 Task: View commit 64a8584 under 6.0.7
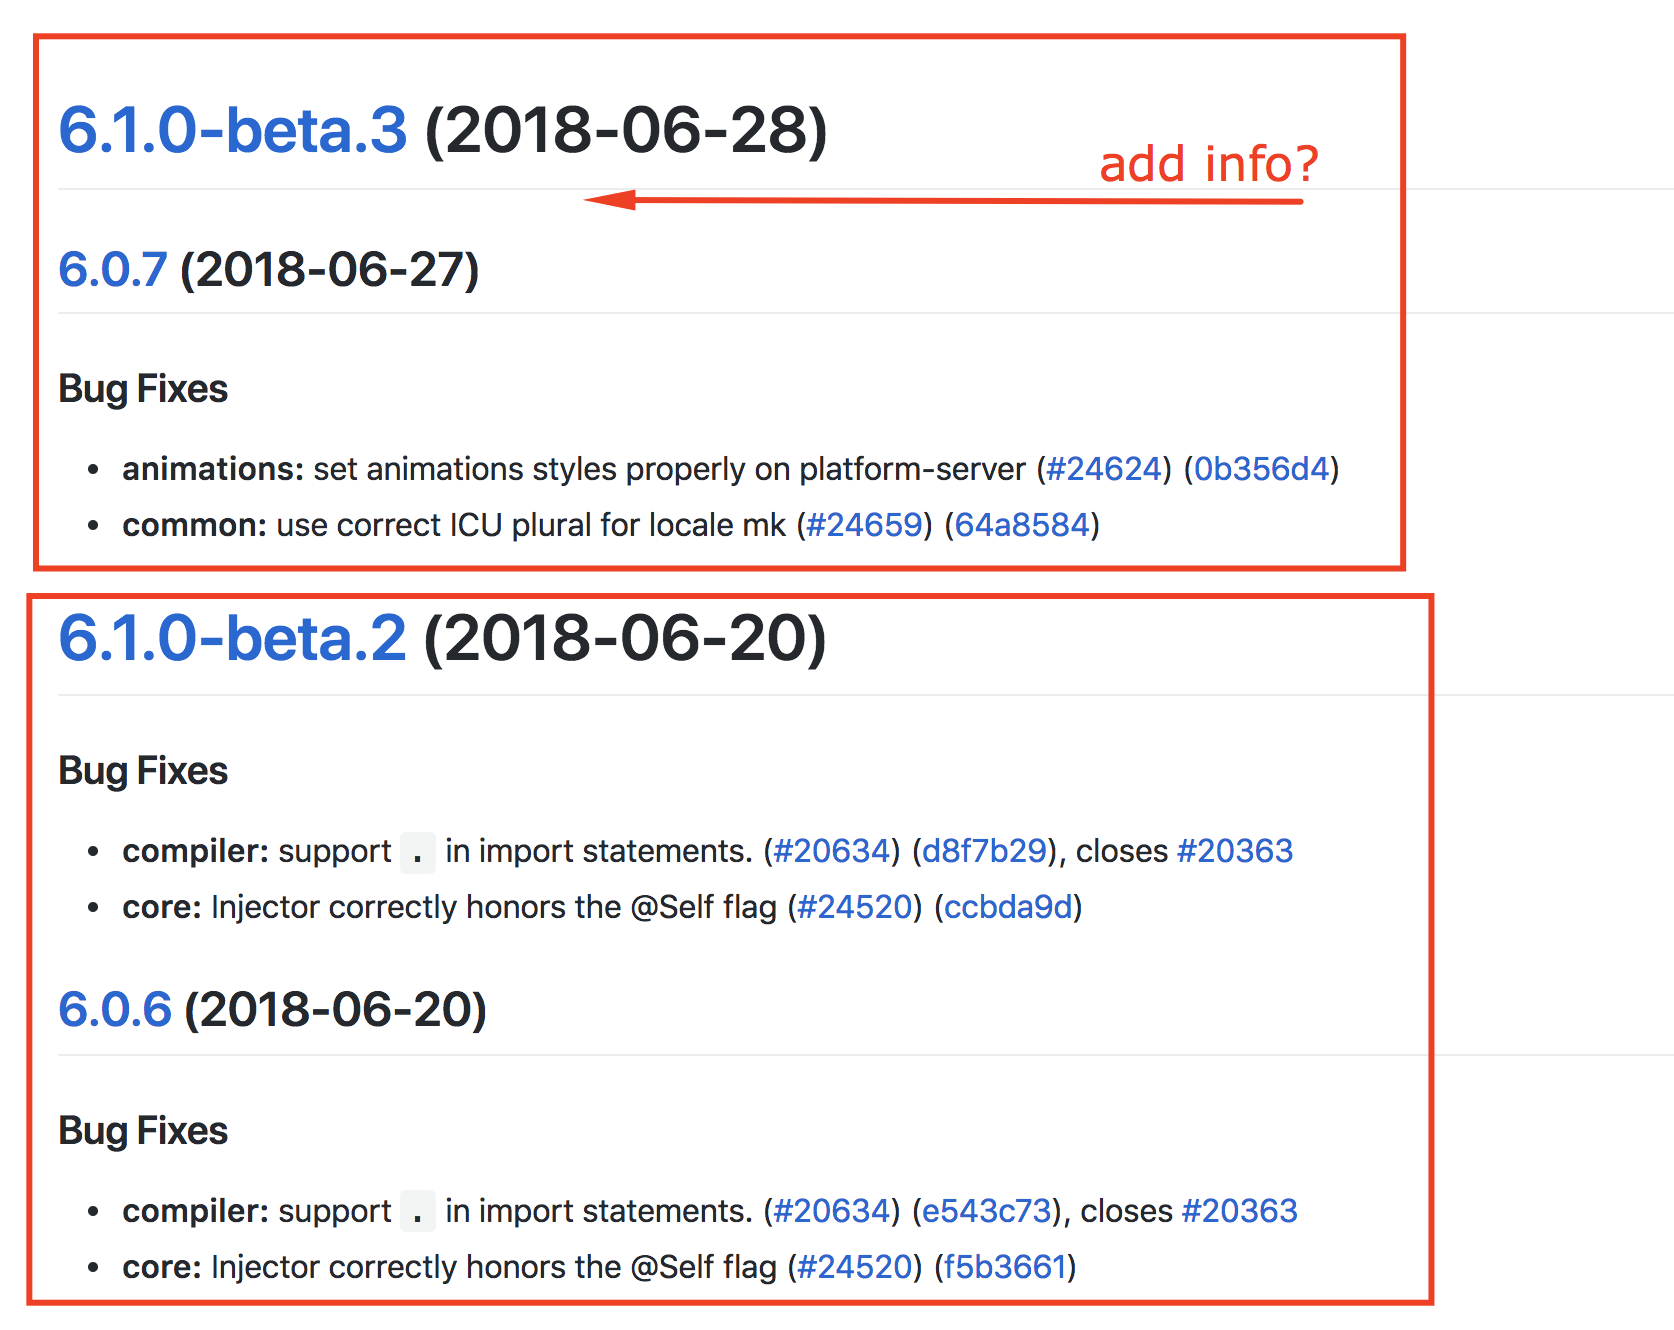point(1022,524)
